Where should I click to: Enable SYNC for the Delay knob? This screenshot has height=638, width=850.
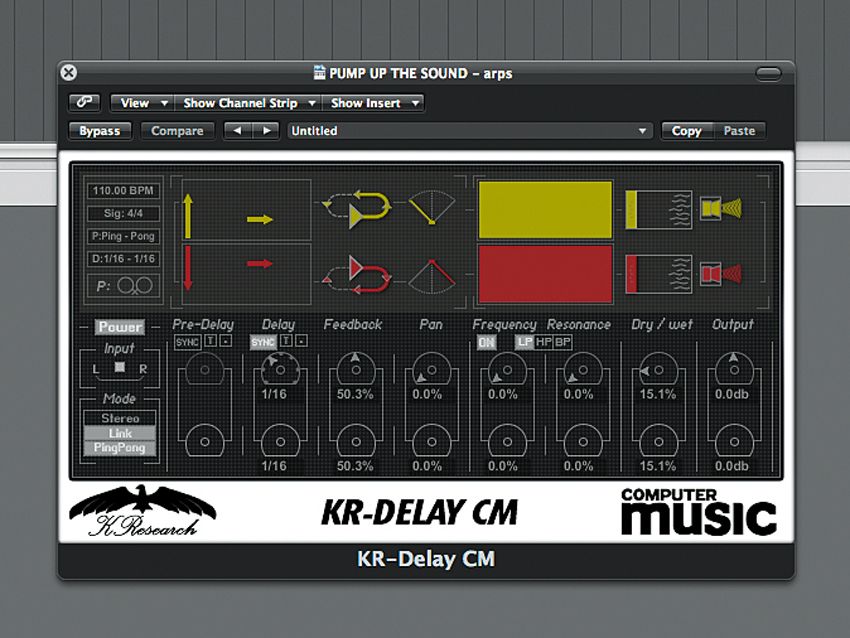pos(264,340)
